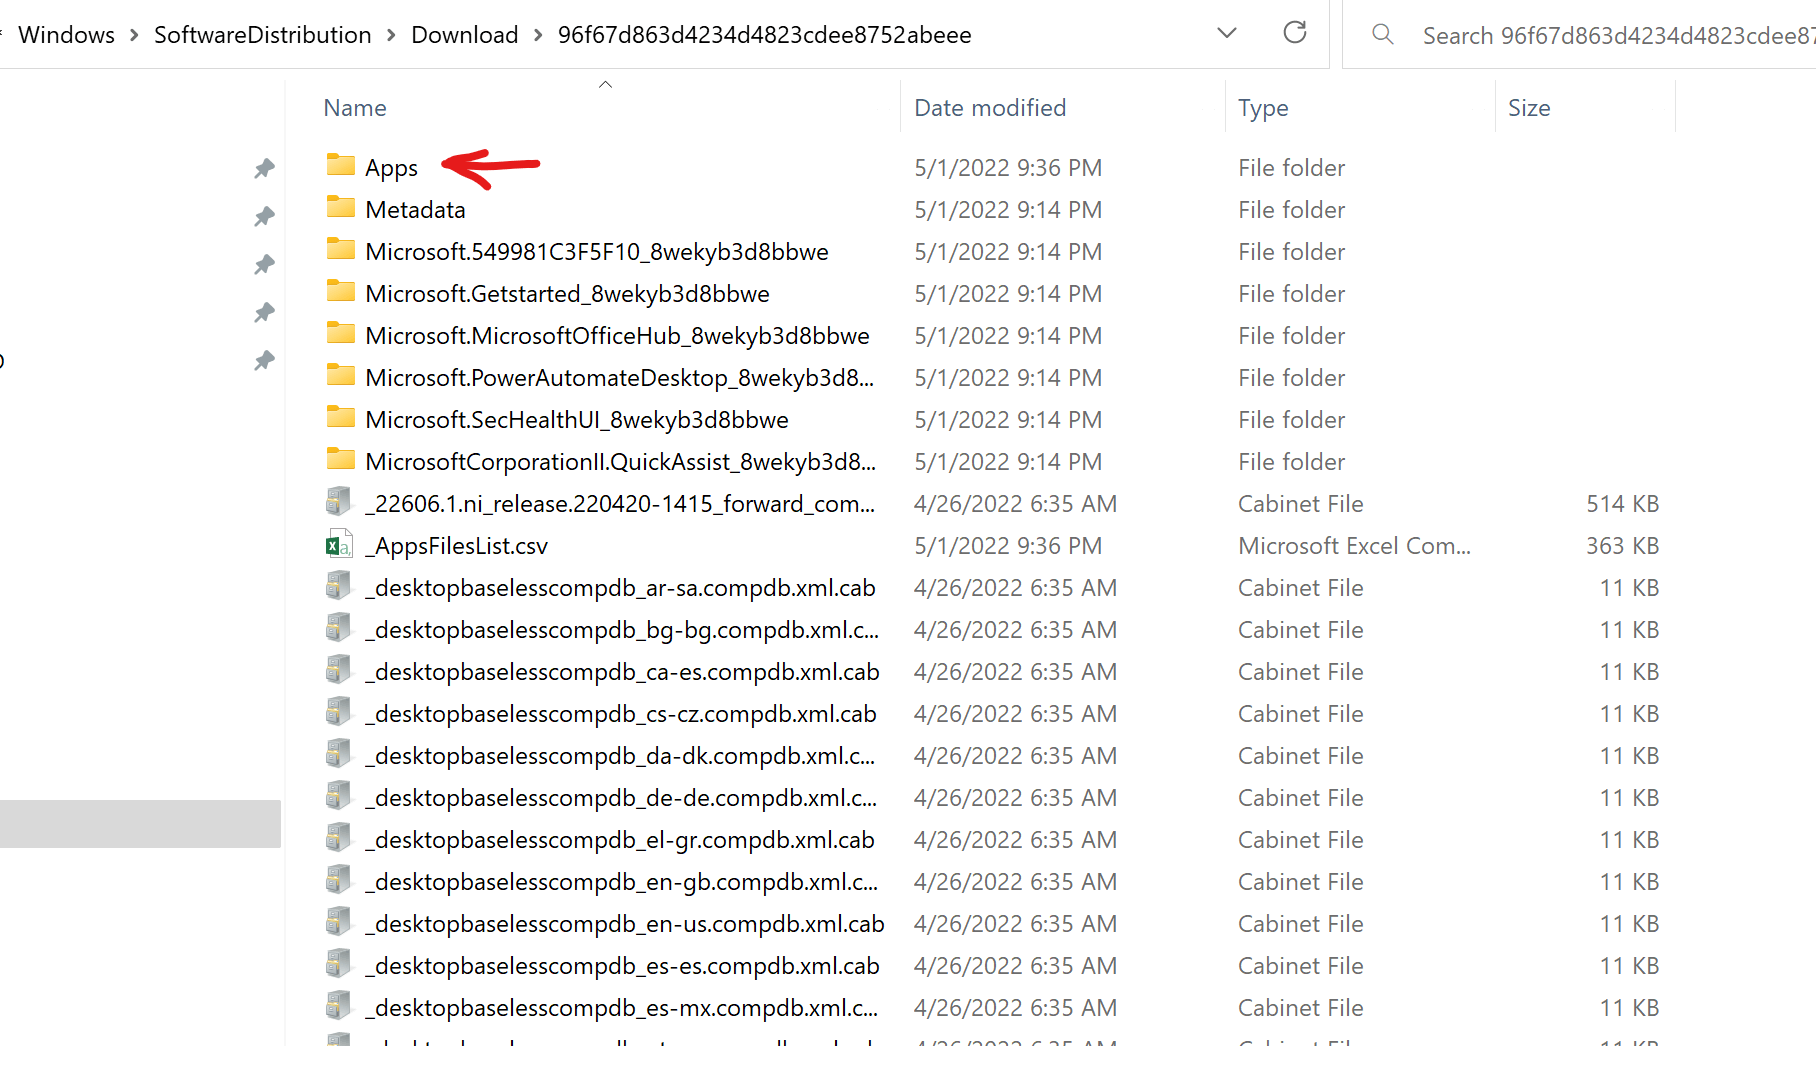
Task: Select the Metadata folder name
Action: point(415,210)
